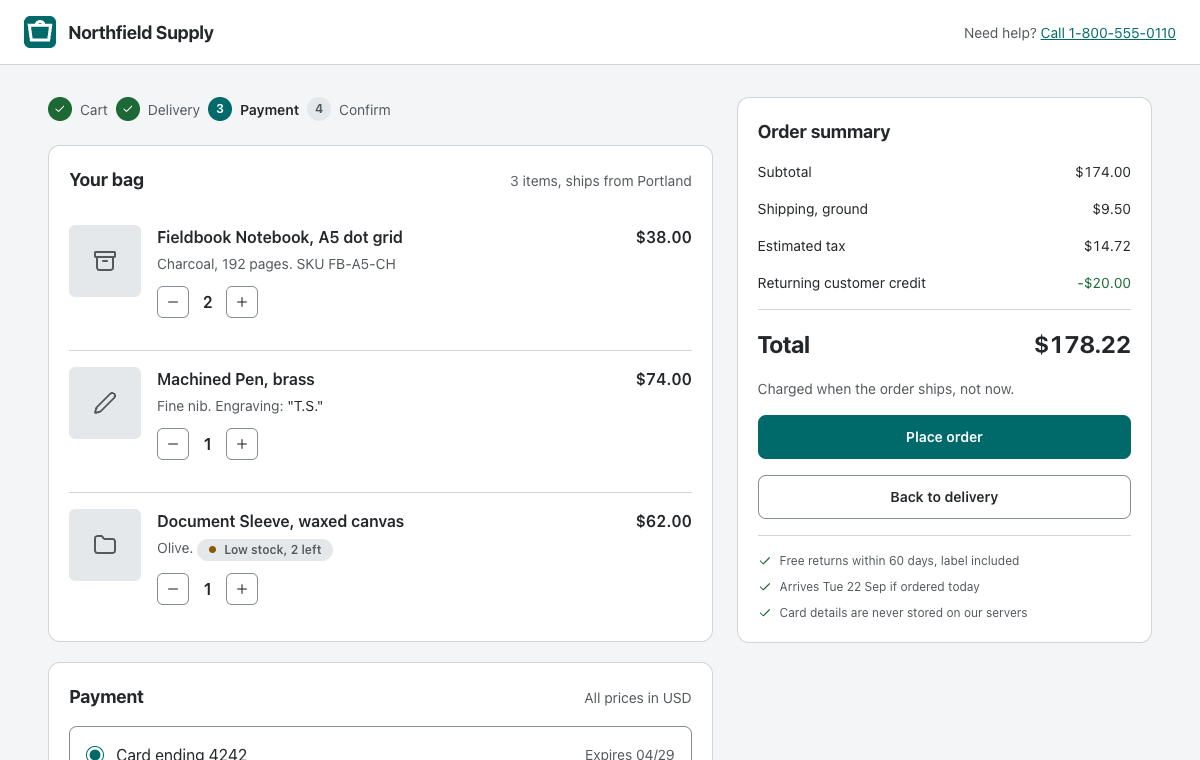Increase Fieldbook Notebook quantity with plus

tap(242, 302)
